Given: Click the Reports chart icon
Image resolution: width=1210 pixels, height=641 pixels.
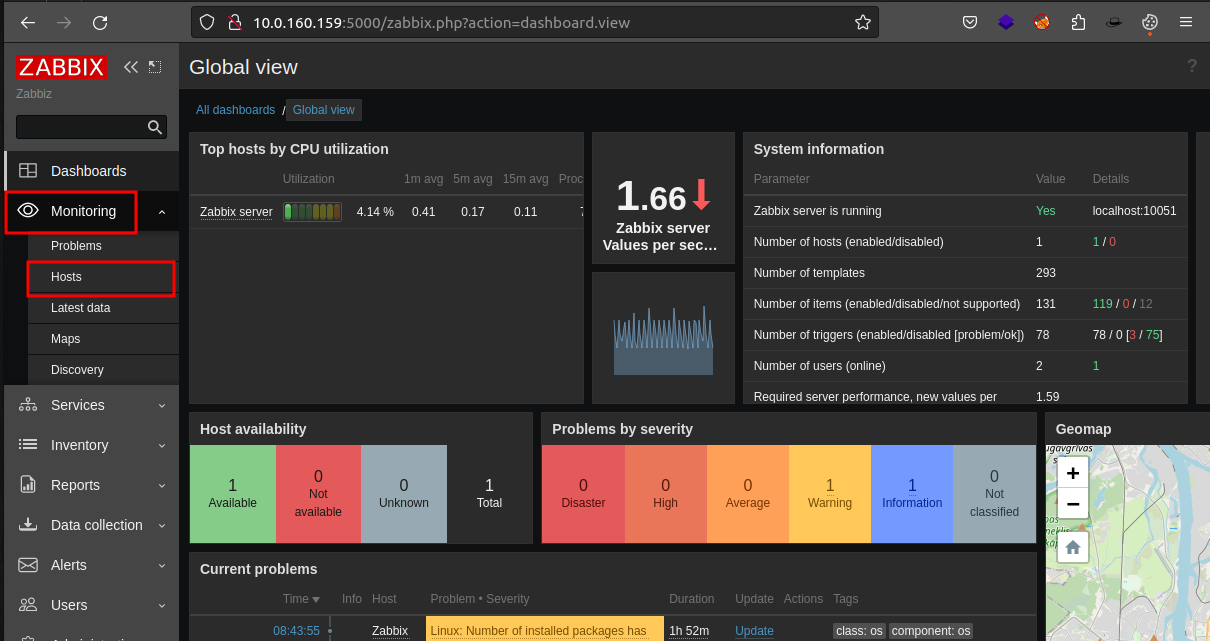Looking at the screenshot, I should pos(28,485).
